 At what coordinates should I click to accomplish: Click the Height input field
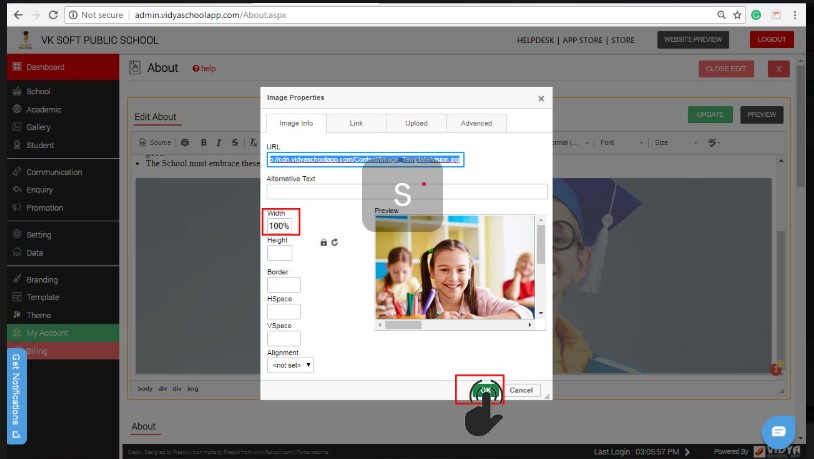(280, 253)
